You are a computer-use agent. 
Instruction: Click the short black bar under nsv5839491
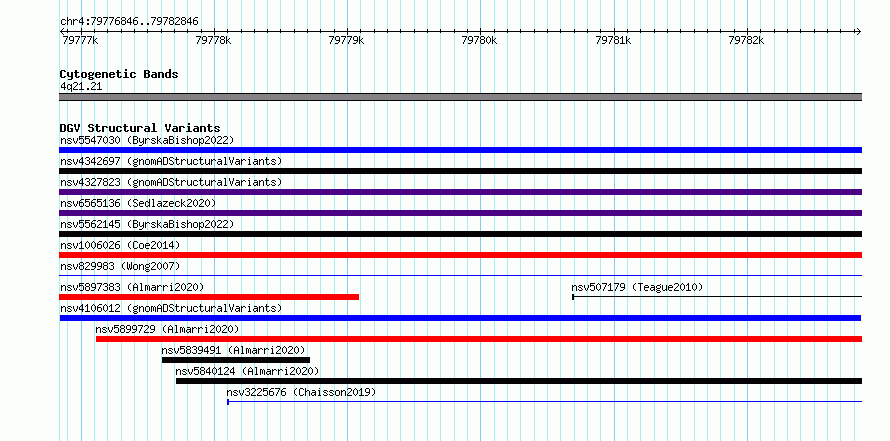236,360
